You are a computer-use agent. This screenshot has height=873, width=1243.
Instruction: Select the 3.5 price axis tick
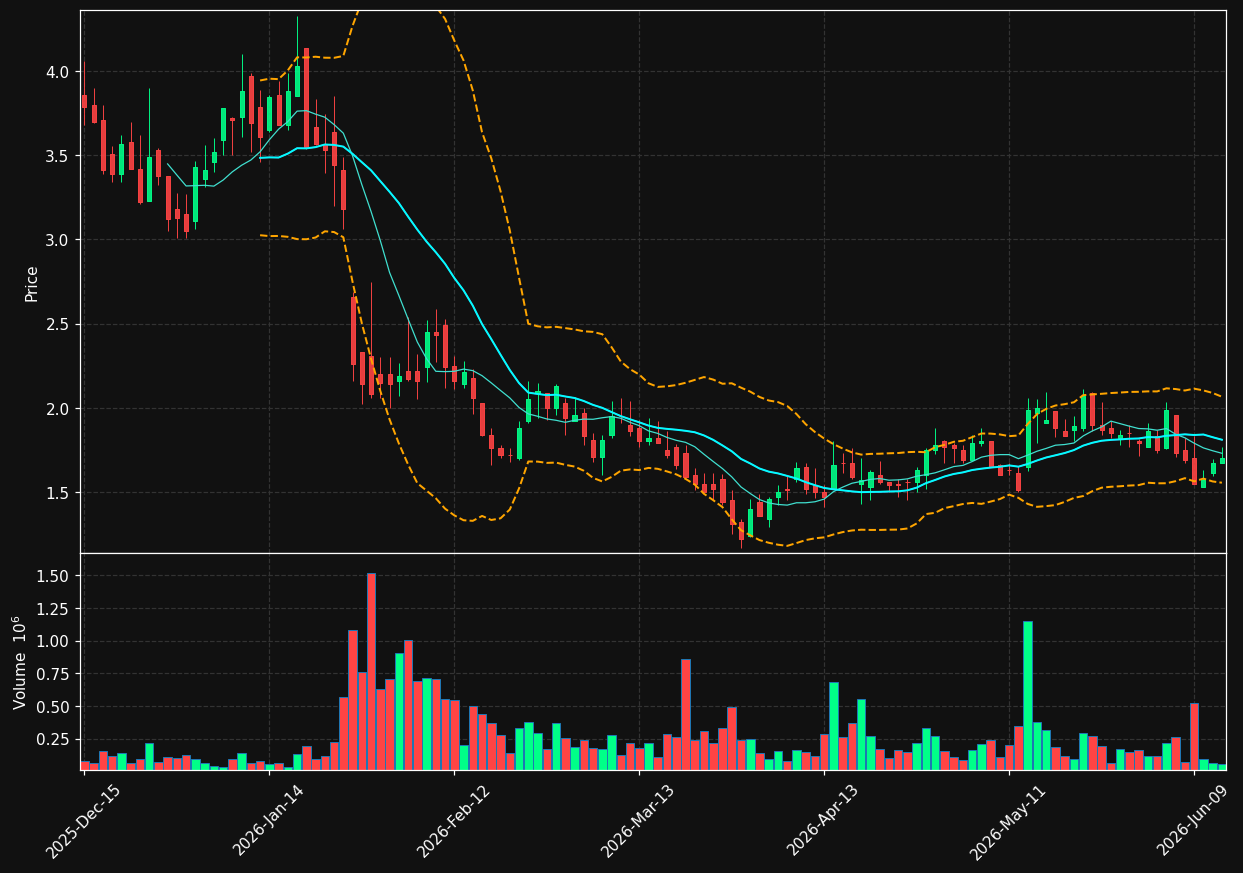click(57, 156)
